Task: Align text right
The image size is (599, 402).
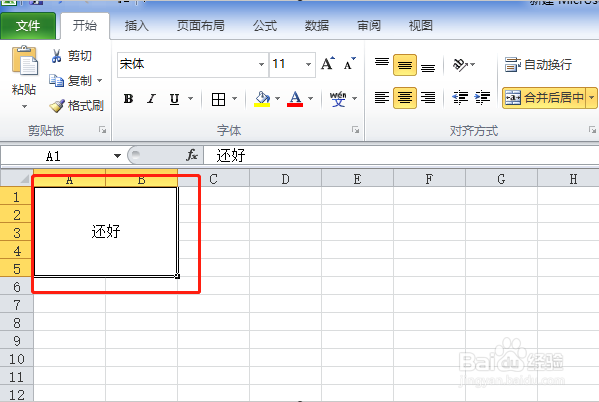Action: 428,98
